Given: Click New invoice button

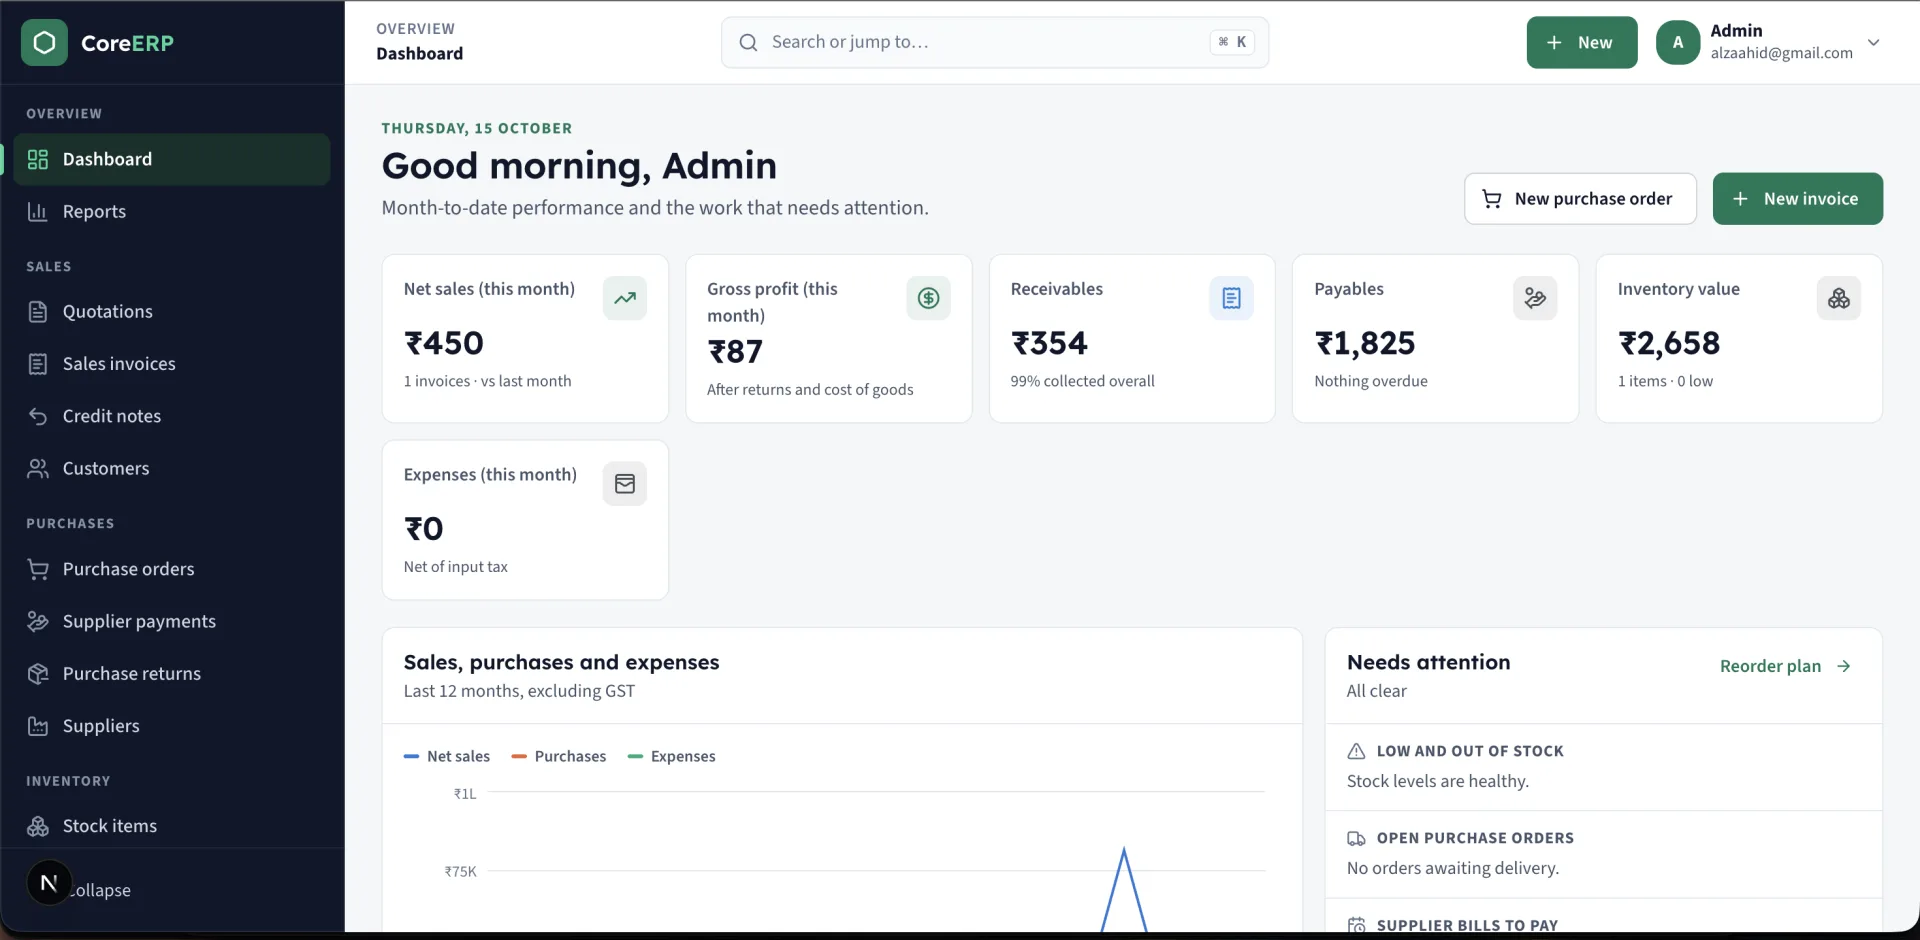Looking at the screenshot, I should [1797, 199].
